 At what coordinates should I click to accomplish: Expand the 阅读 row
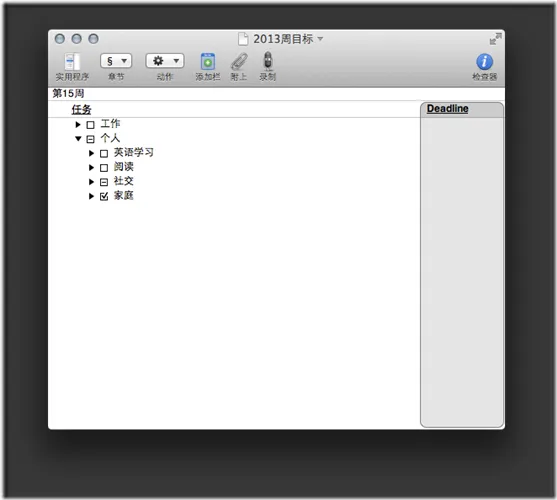[x=91, y=167]
